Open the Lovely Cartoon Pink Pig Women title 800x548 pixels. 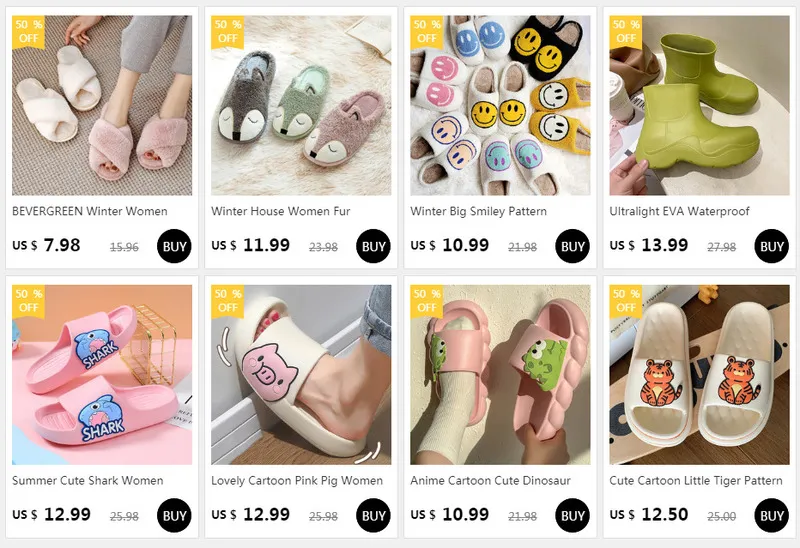coord(297,481)
